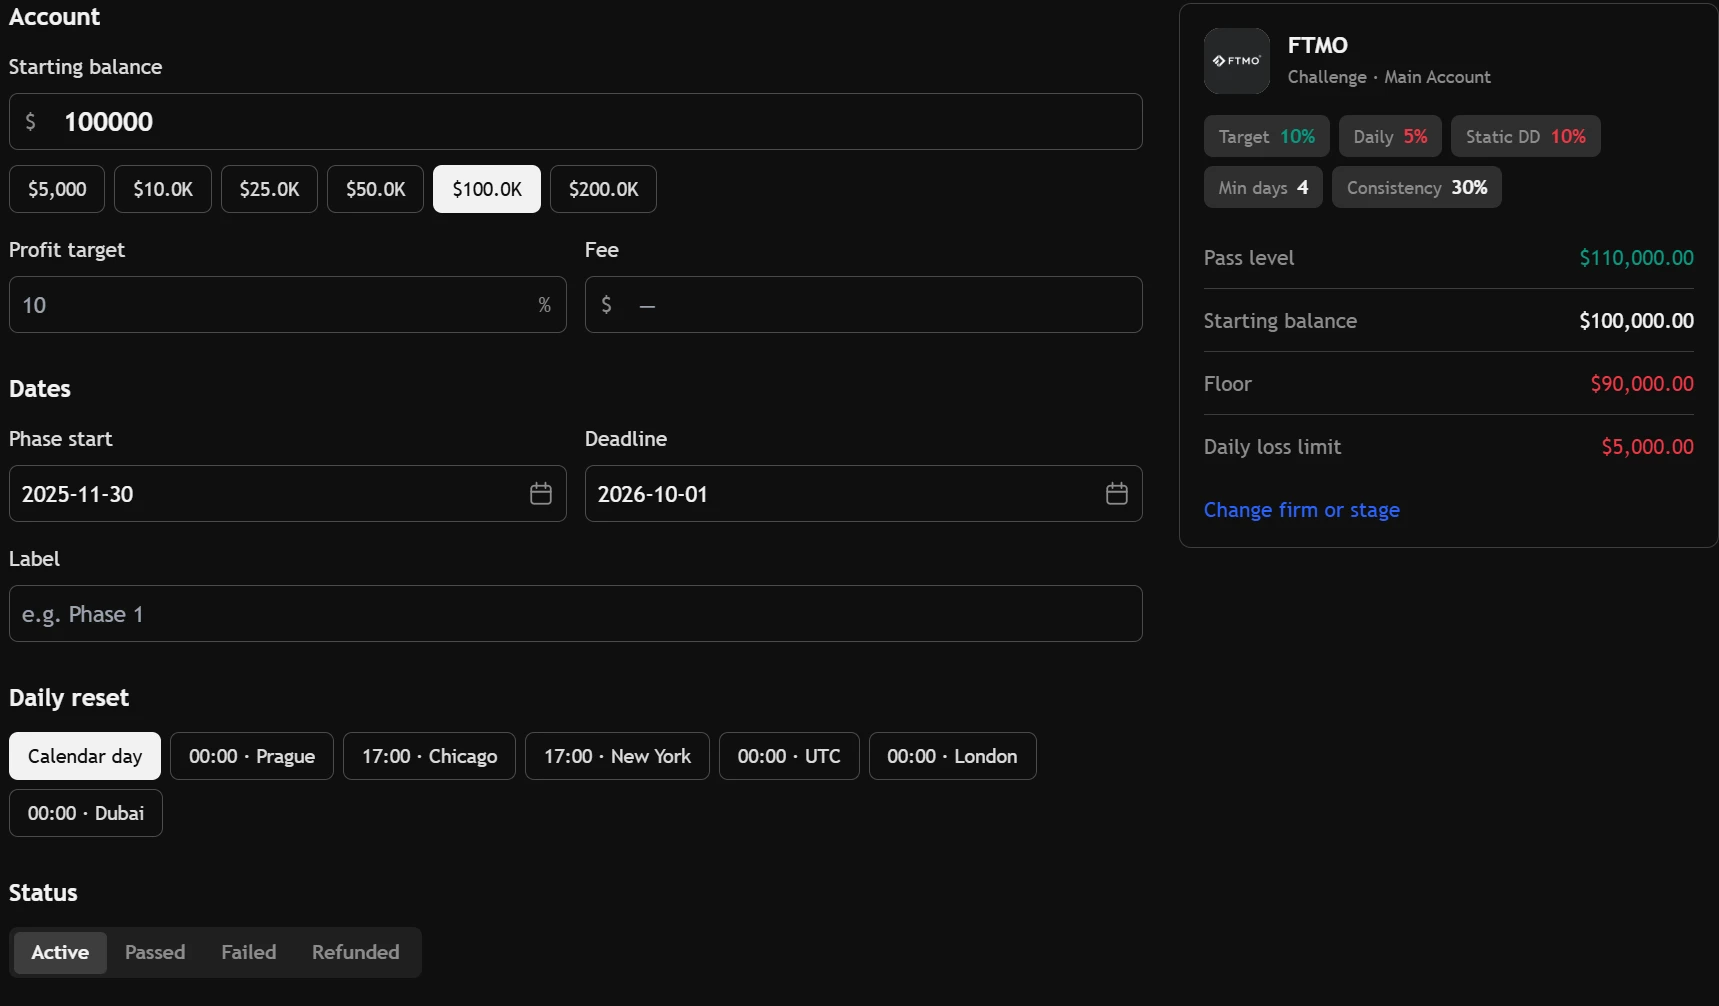This screenshot has height=1006, width=1719.
Task: Click the Phase start date field
Action: pyautogui.click(x=288, y=494)
